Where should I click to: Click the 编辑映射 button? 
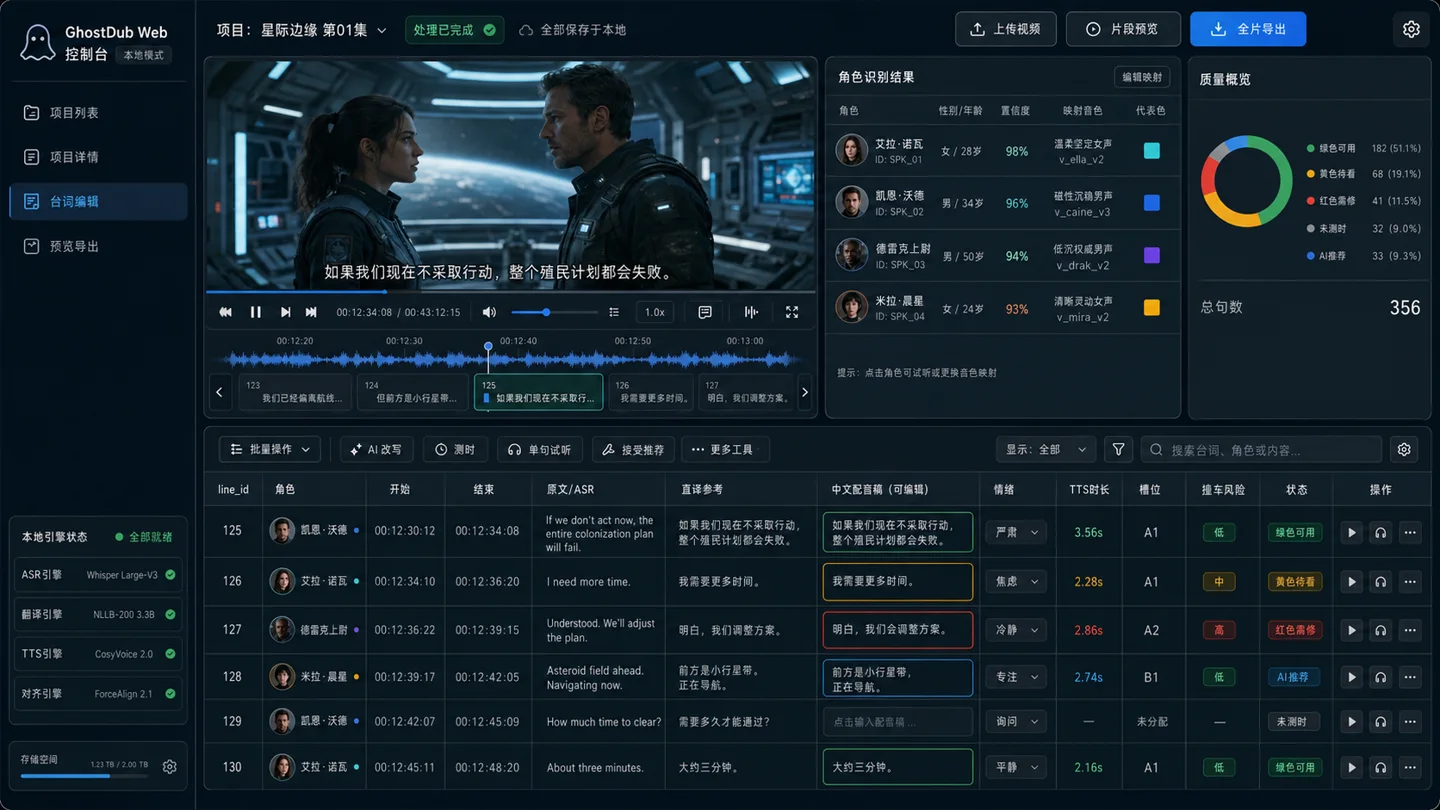click(1142, 77)
